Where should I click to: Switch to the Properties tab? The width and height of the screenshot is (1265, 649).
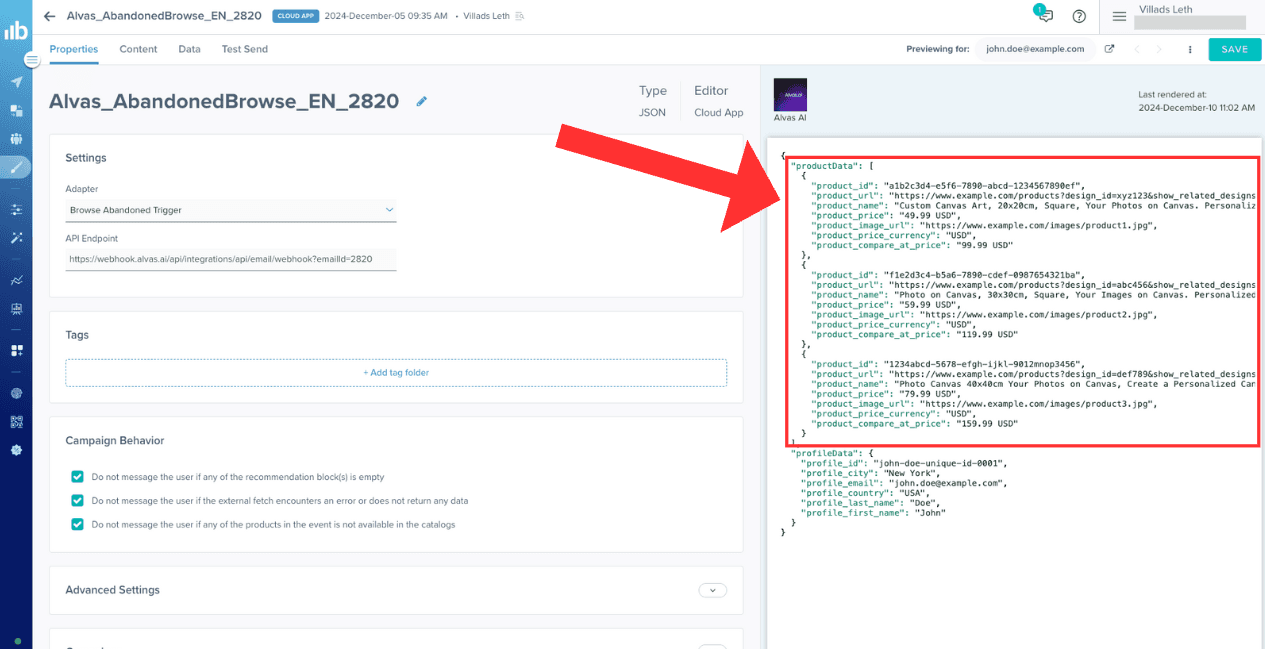[x=74, y=49]
